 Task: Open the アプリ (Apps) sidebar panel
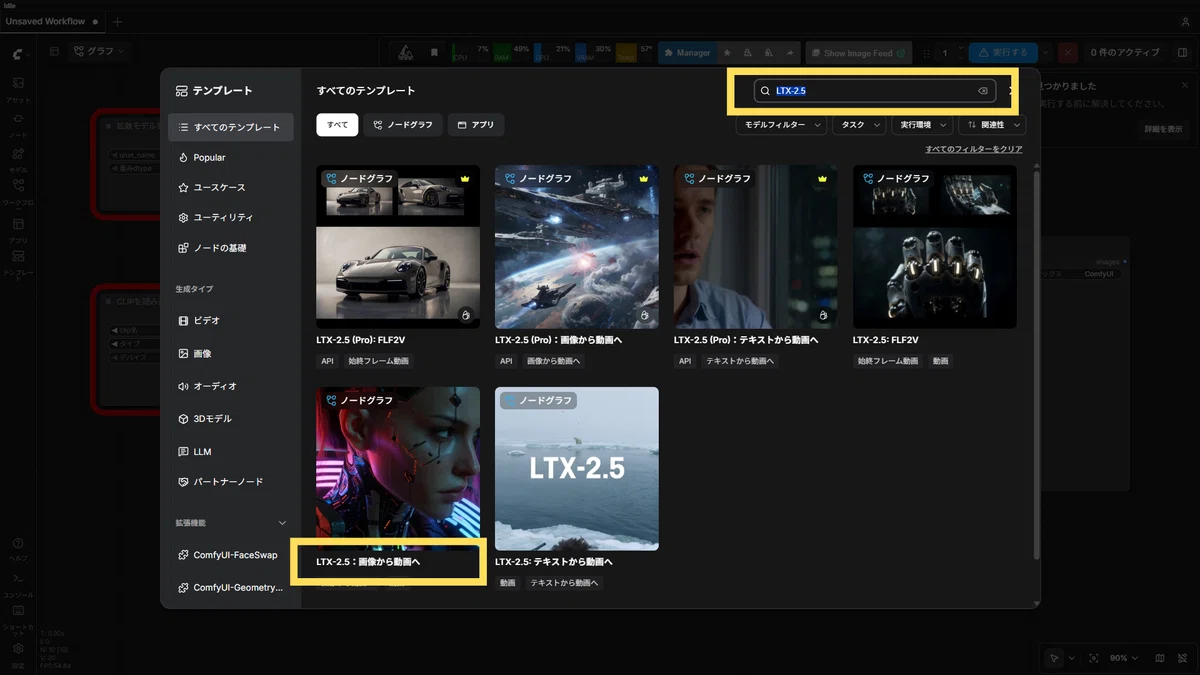pos(18,230)
